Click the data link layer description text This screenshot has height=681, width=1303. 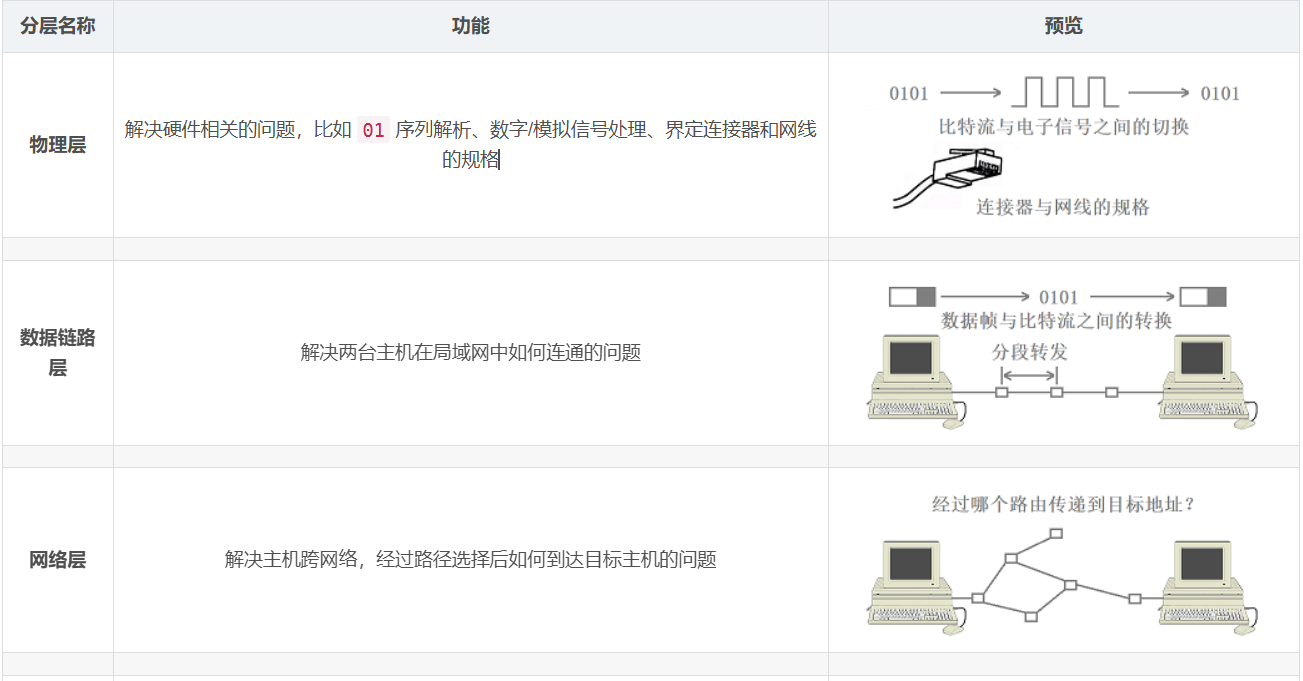pyautogui.click(x=471, y=353)
